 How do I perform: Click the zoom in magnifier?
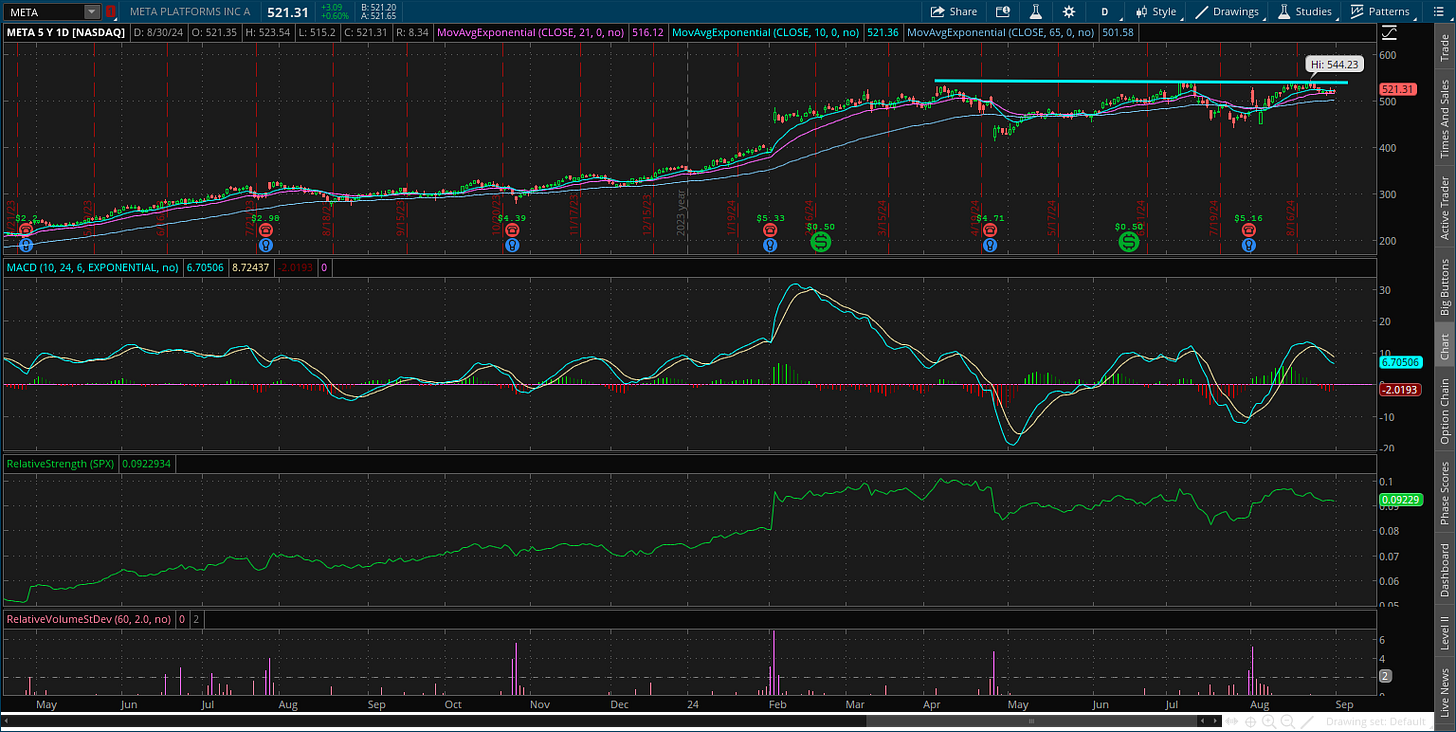[1267, 721]
